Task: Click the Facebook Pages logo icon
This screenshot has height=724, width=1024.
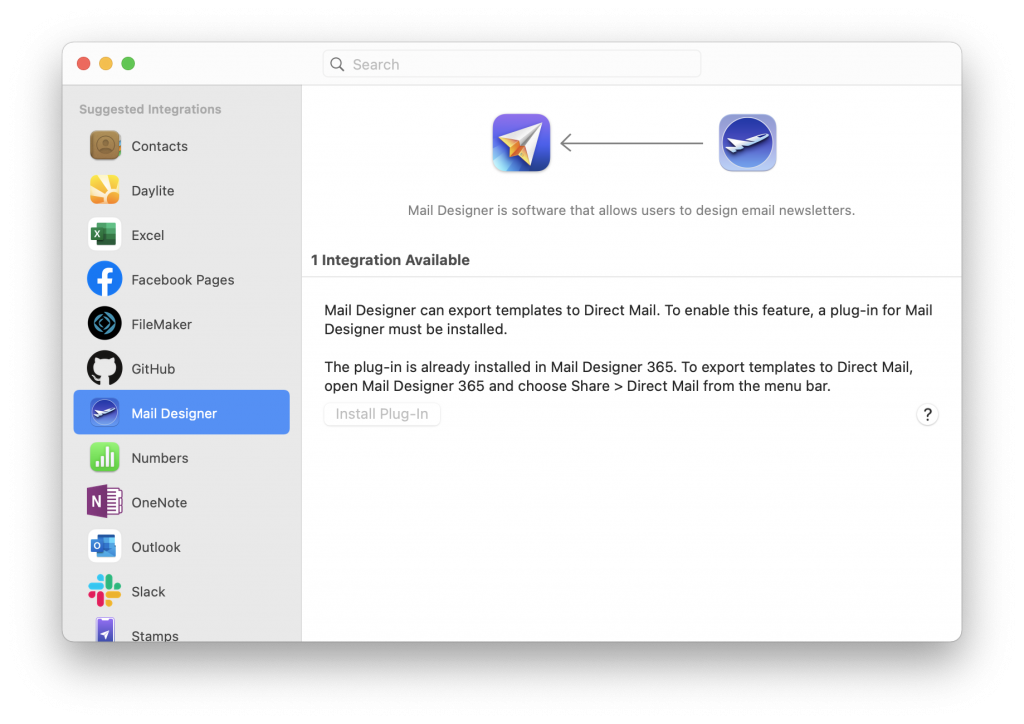Action: tap(104, 279)
